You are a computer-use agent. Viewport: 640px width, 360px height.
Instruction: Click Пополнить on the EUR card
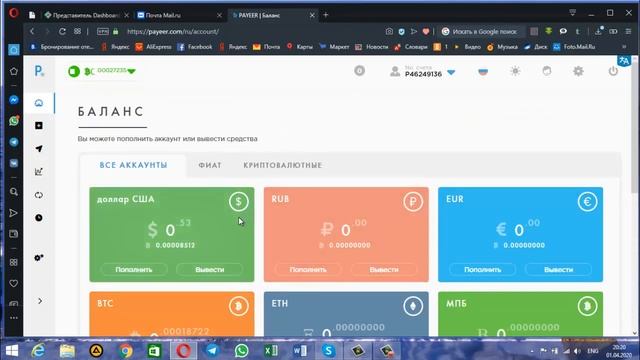(x=482, y=269)
